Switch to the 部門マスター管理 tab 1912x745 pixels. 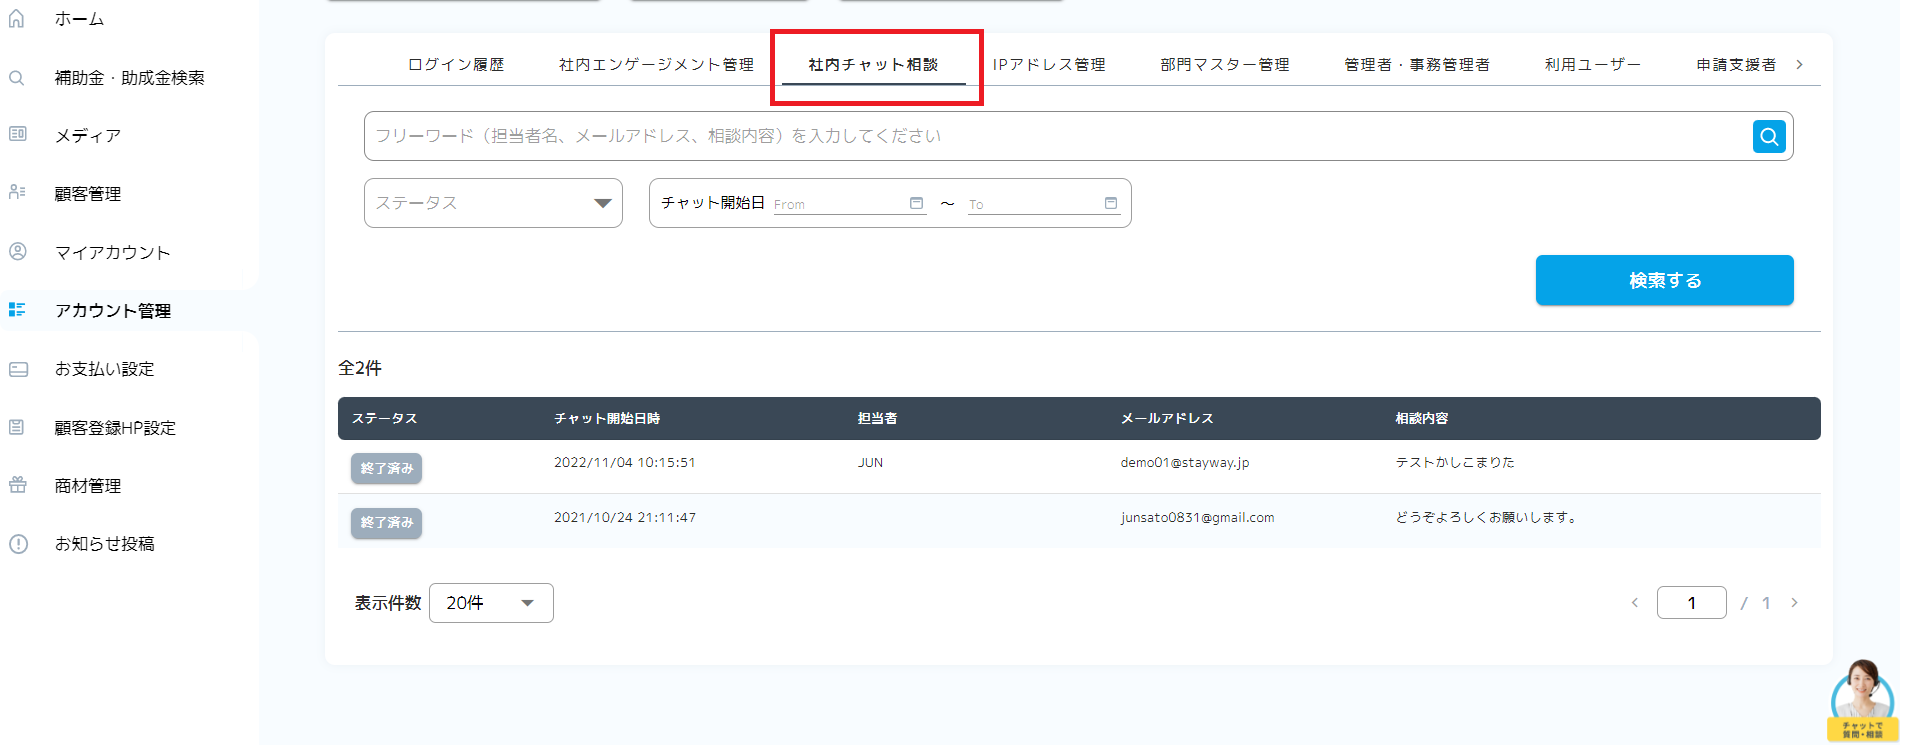(1225, 64)
